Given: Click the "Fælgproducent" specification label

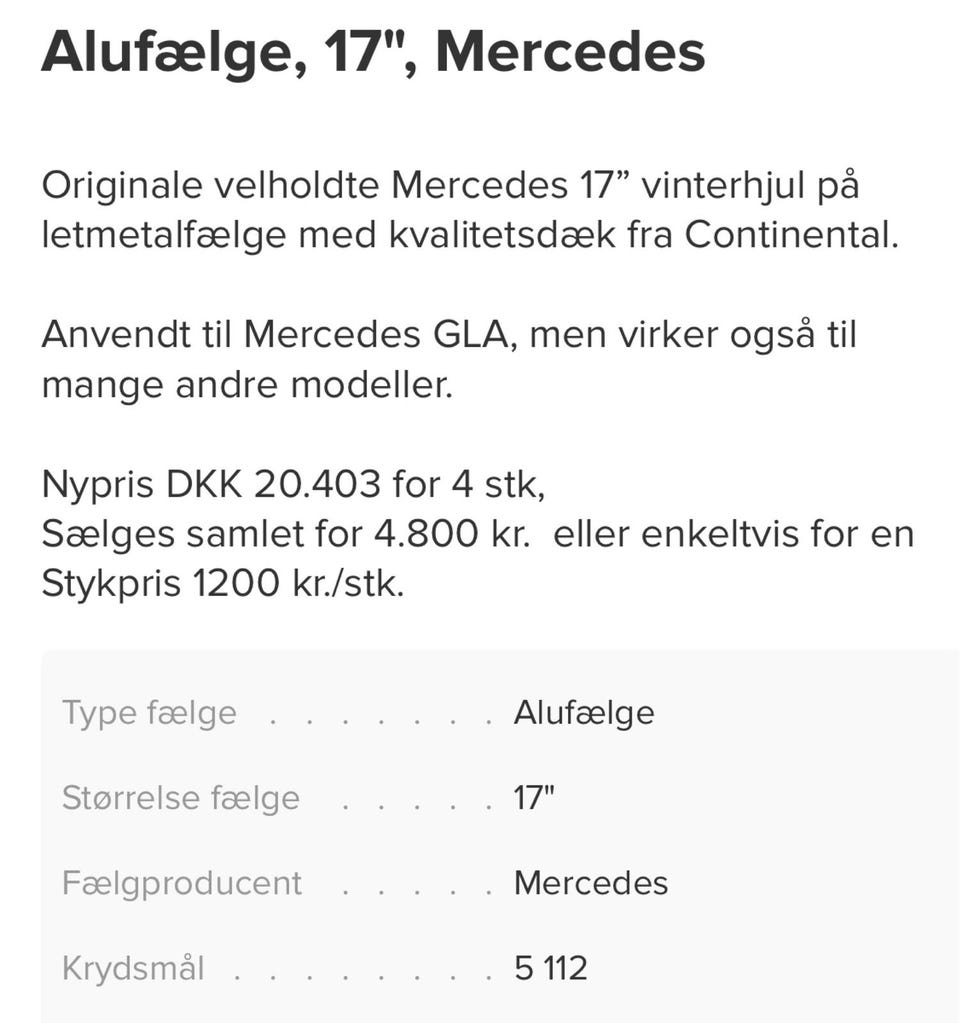Looking at the screenshot, I should 181,883.
